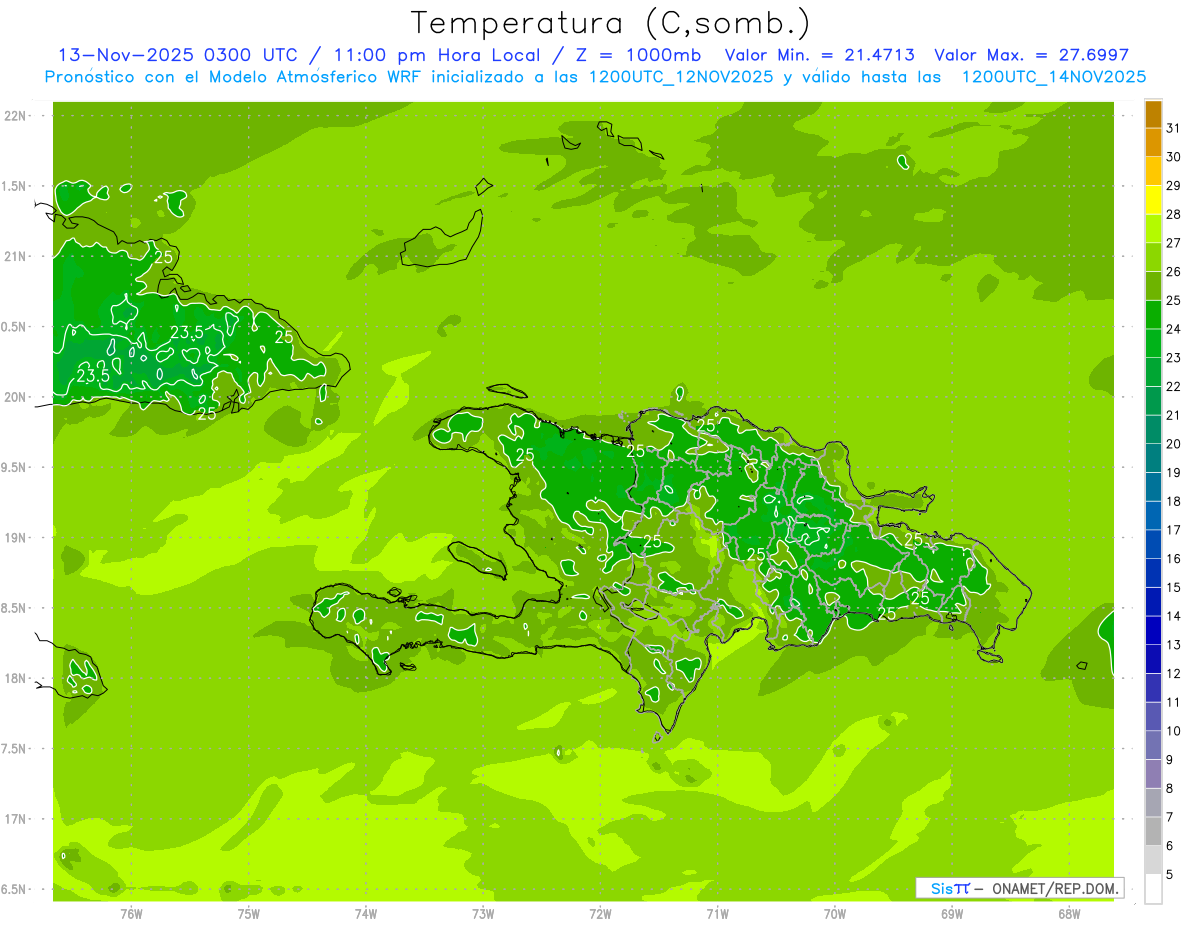Click the 69W longitude axis label
This screenshot has height=927, width=1200.
tap(952, 914)
